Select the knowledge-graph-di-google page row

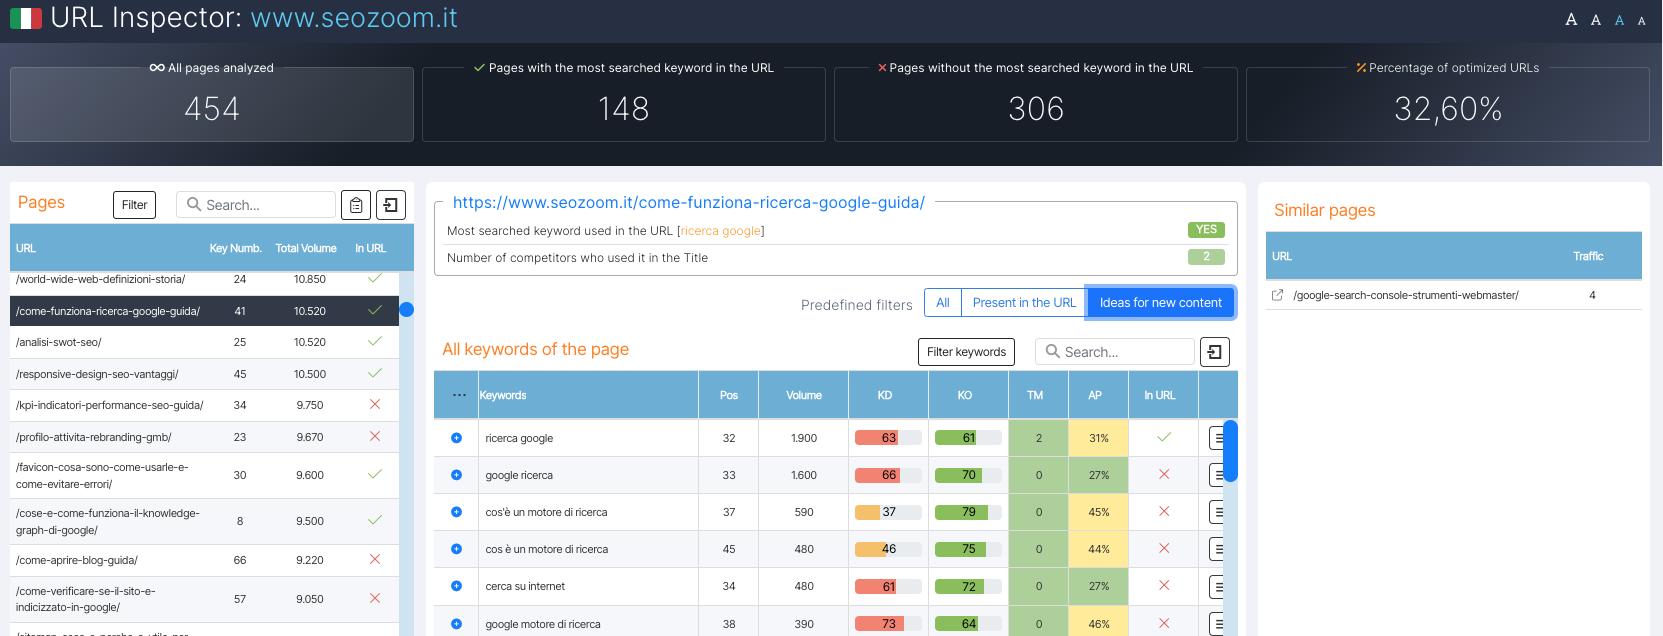pyautogui.click(x=205, y=521)
